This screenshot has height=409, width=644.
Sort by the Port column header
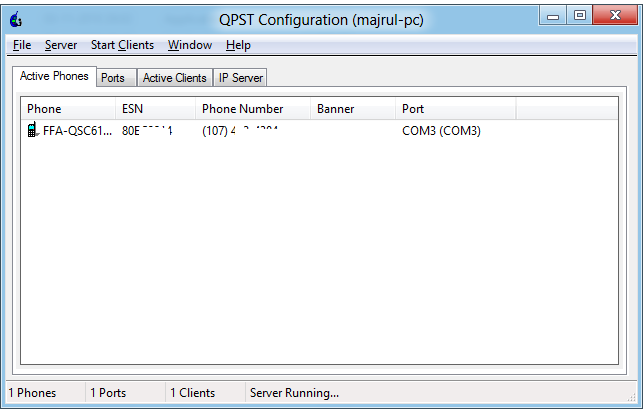click(455, 109)
